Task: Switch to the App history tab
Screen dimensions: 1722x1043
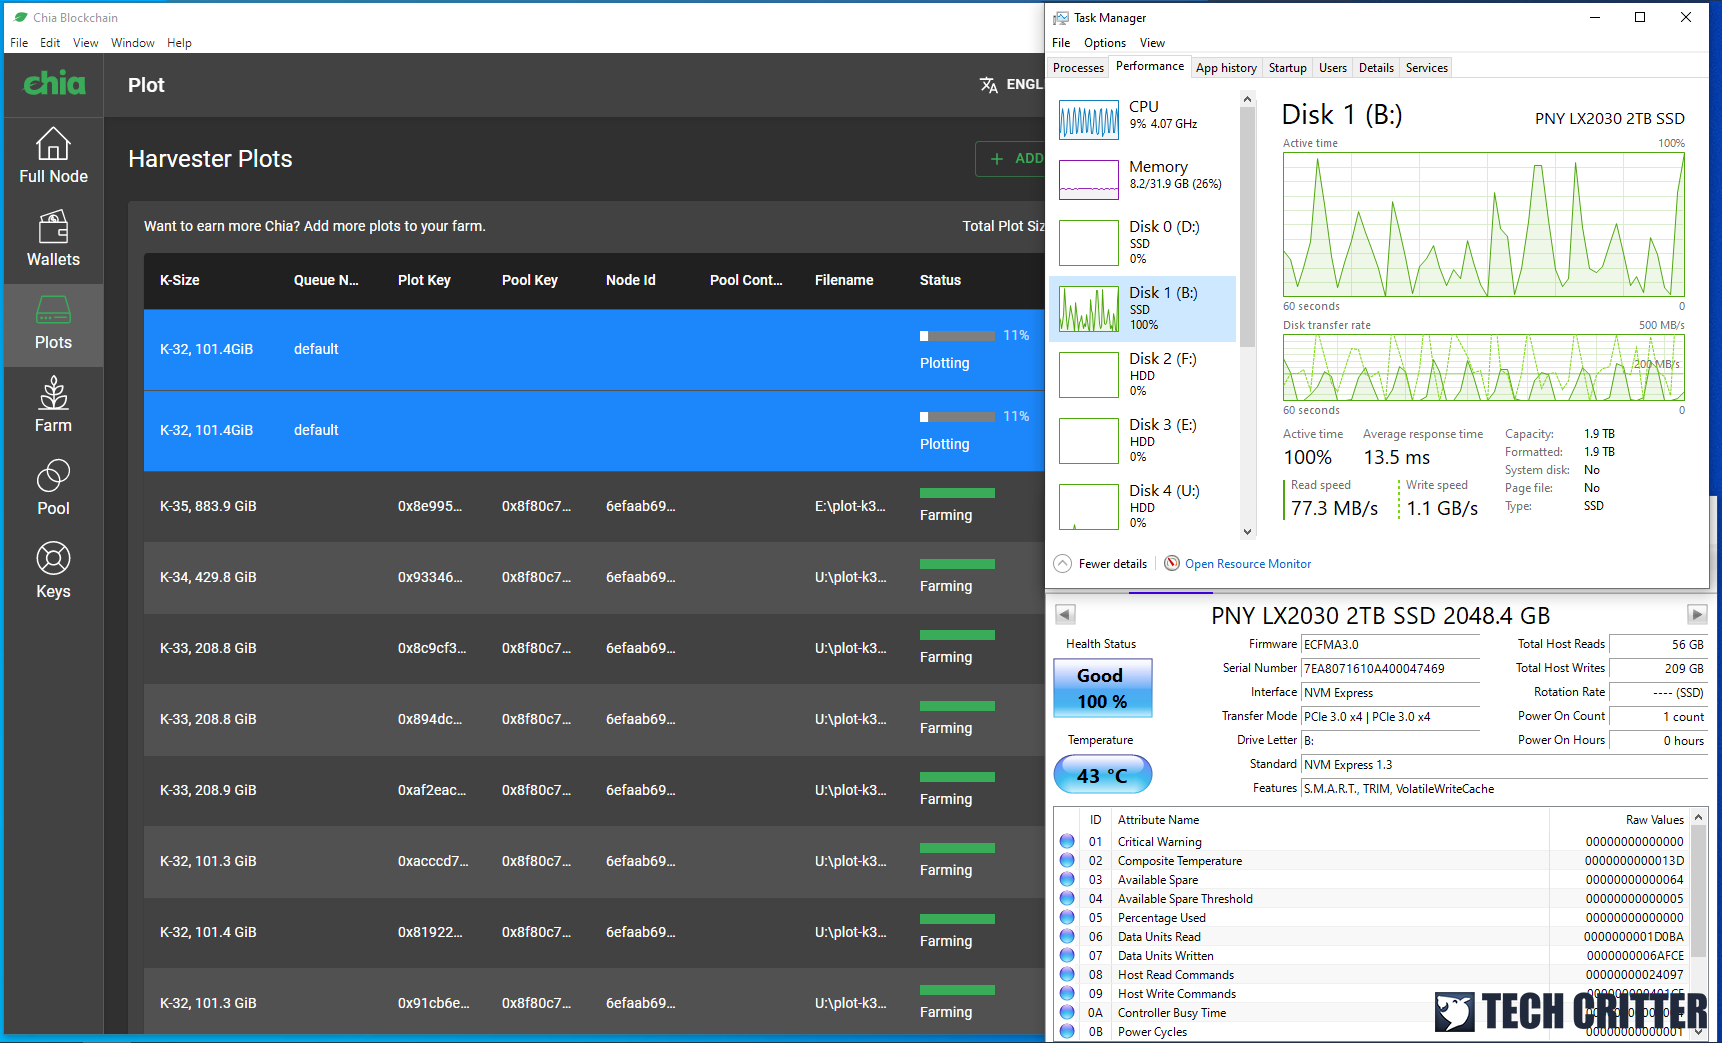Action: (1226, 68)
